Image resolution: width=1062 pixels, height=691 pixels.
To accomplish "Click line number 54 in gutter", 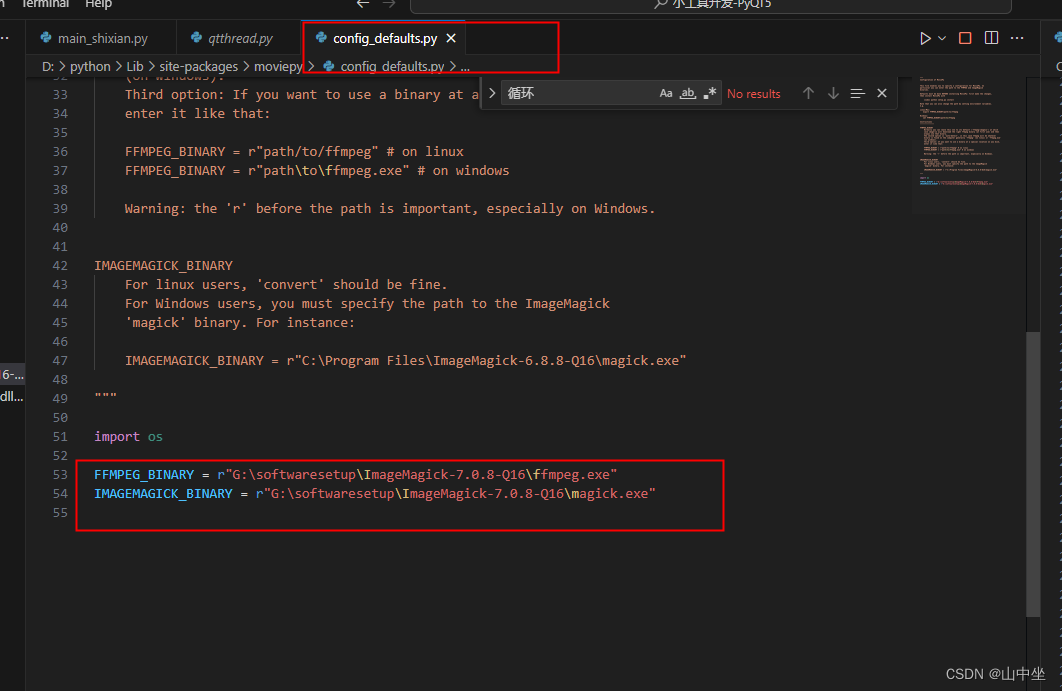I will (60, 494).
